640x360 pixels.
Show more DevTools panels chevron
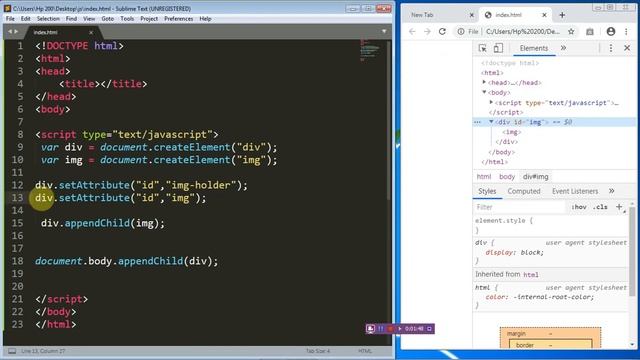coord(563,48)
